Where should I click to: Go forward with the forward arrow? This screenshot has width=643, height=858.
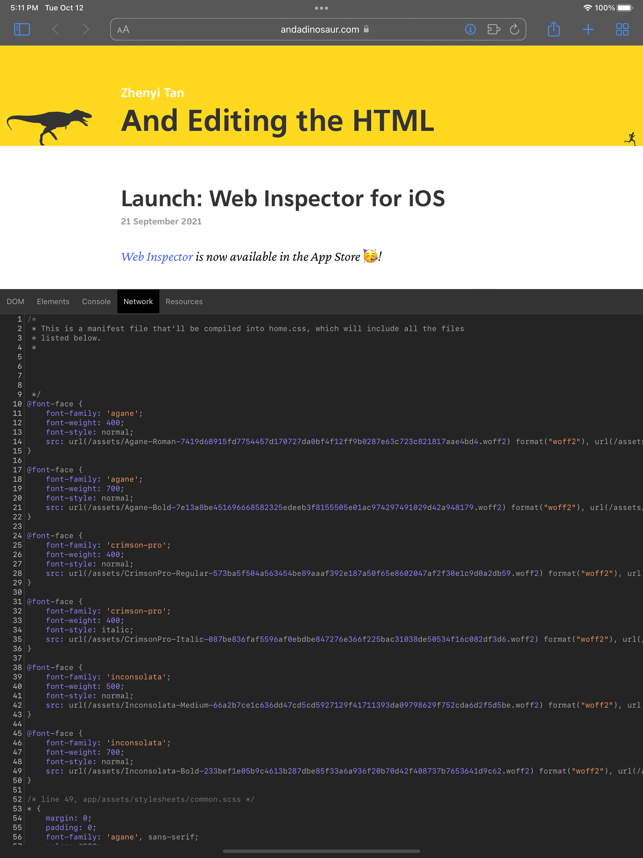coord(85,29)
